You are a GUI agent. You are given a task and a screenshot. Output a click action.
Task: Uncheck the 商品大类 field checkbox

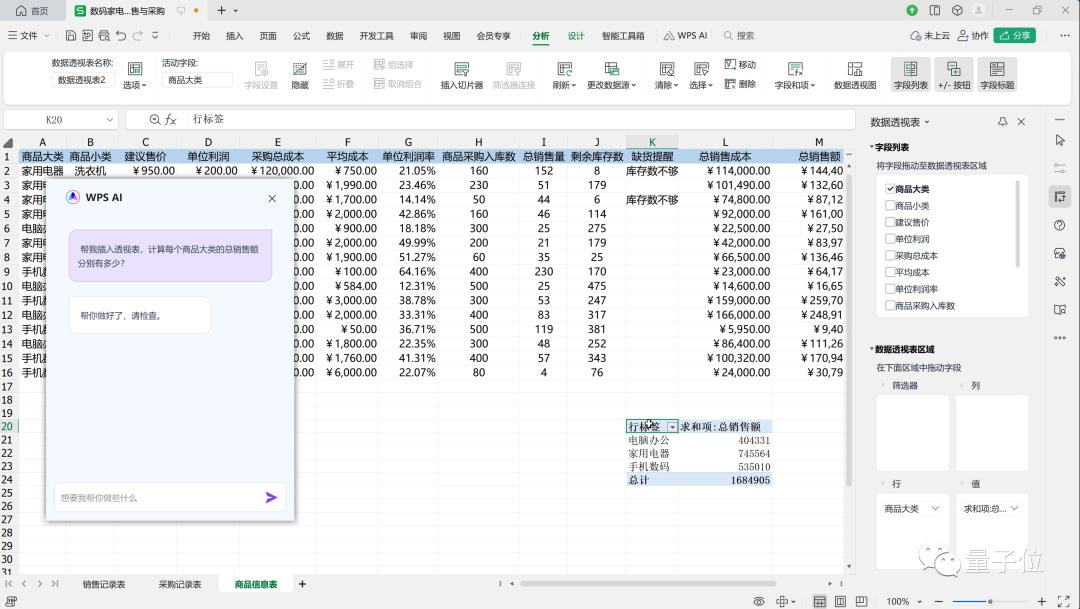pos(891,189)
